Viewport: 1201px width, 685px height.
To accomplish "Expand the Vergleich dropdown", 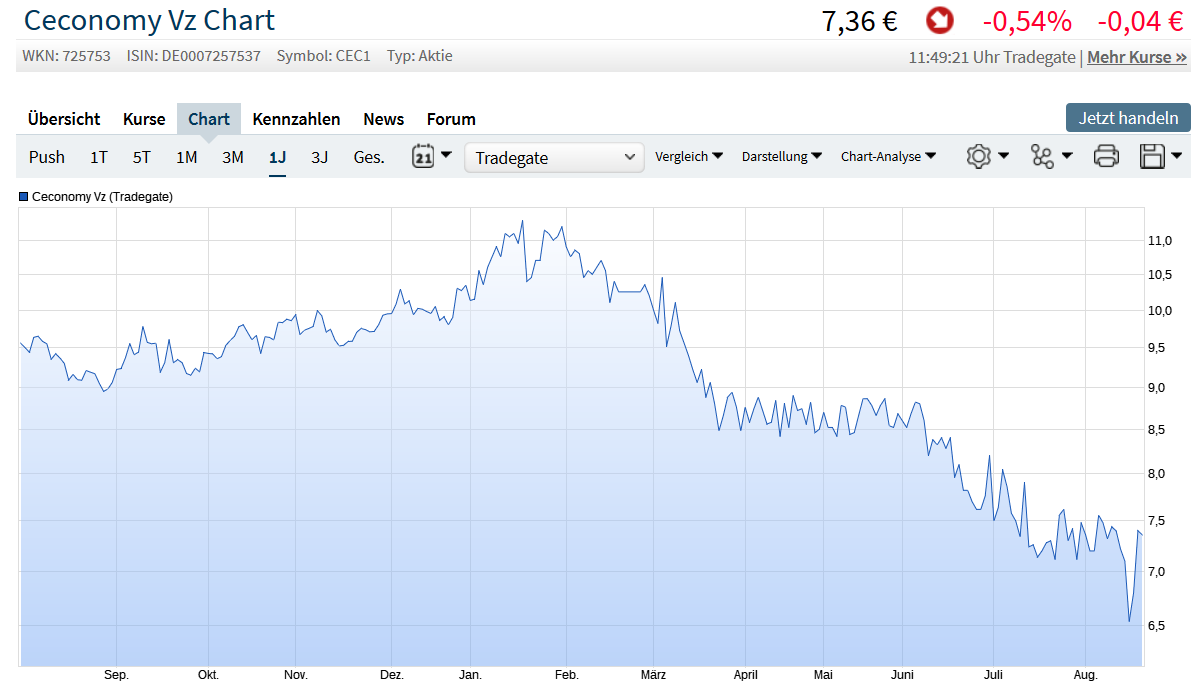I will tap(689, 156).
